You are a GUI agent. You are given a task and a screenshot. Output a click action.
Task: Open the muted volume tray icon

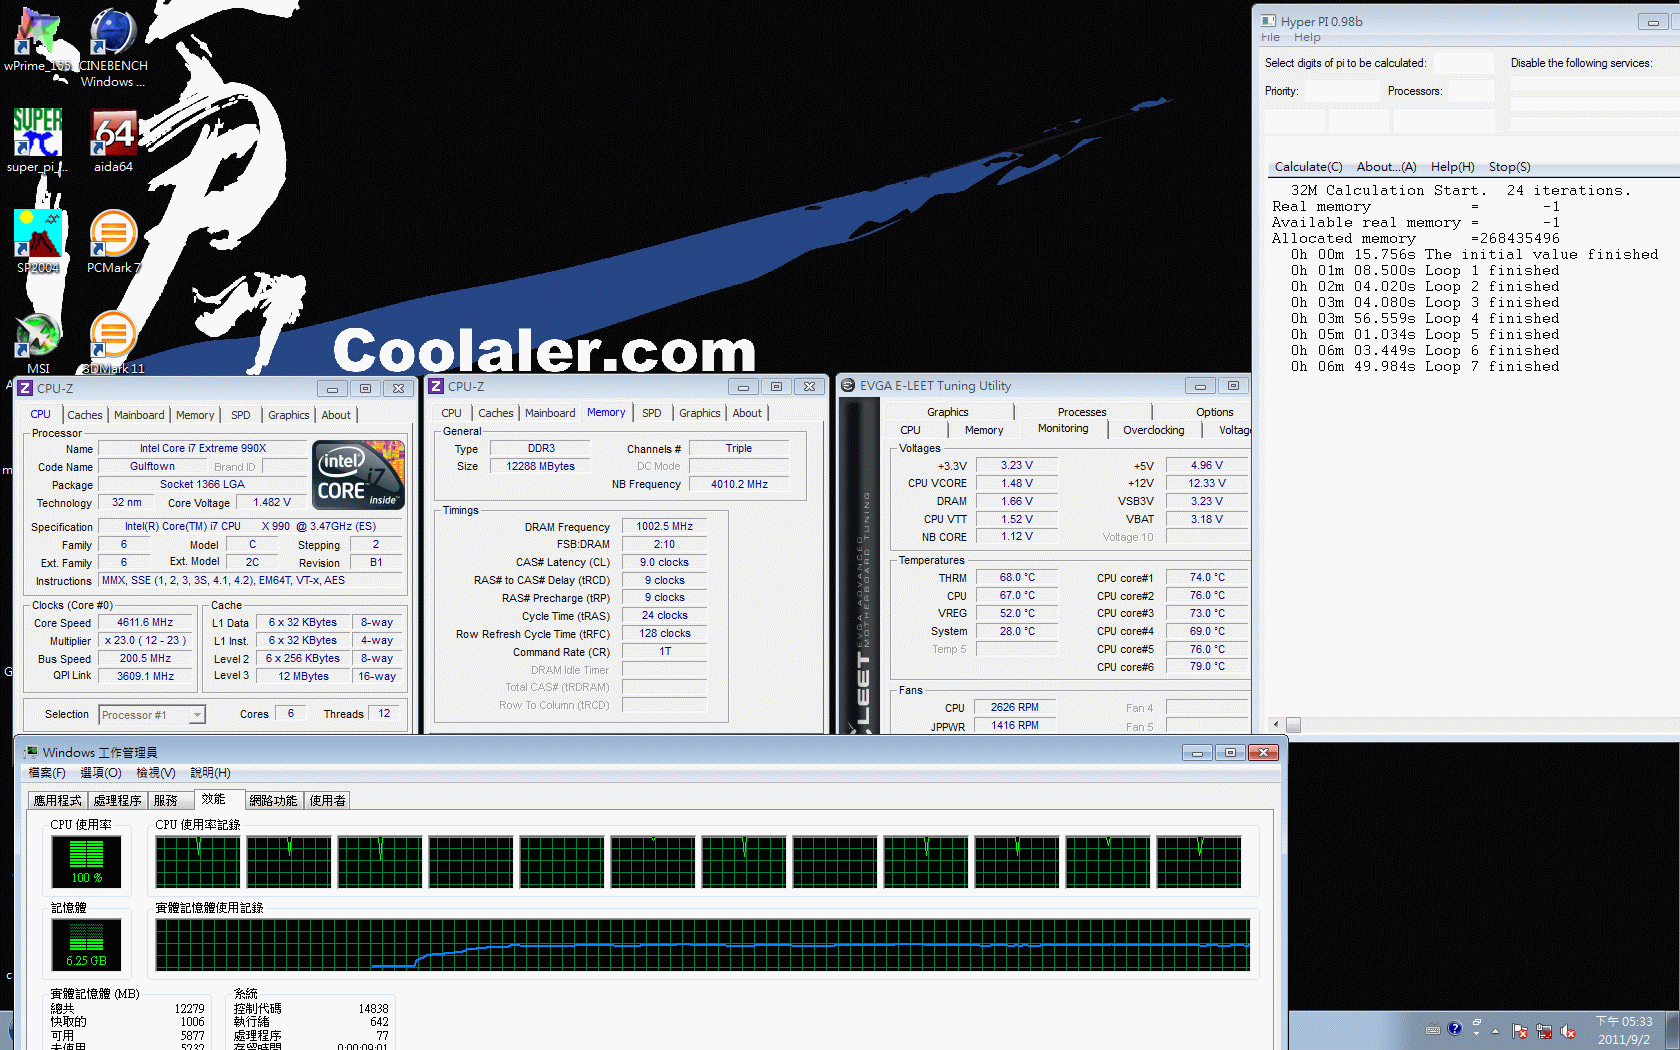tap(1568, 1031)
